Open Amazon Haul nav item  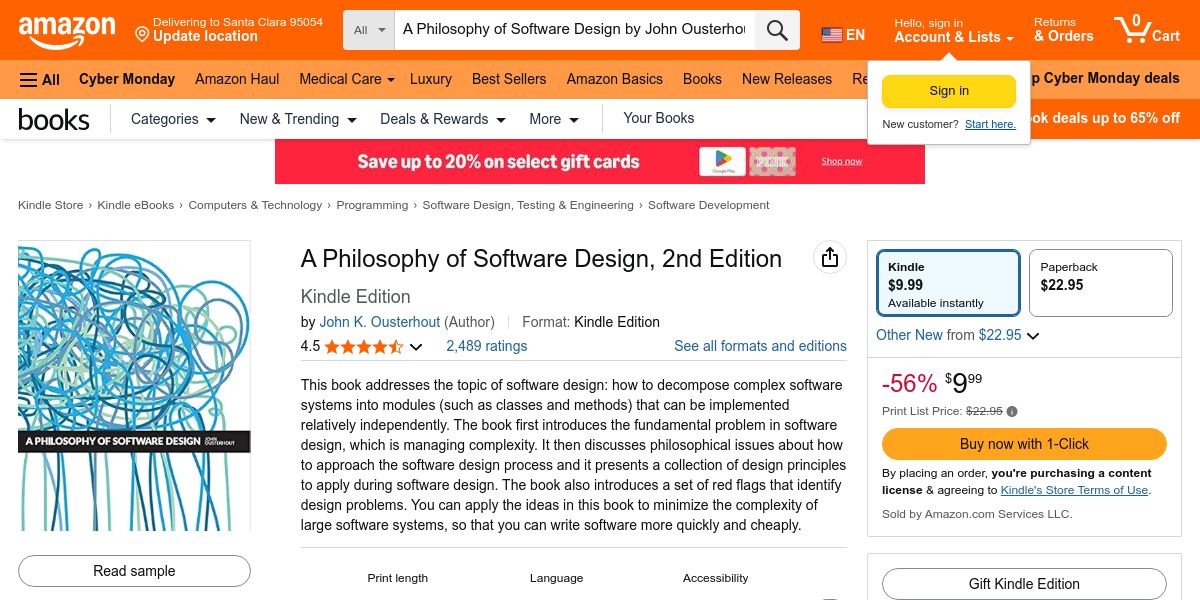[237, 79]
